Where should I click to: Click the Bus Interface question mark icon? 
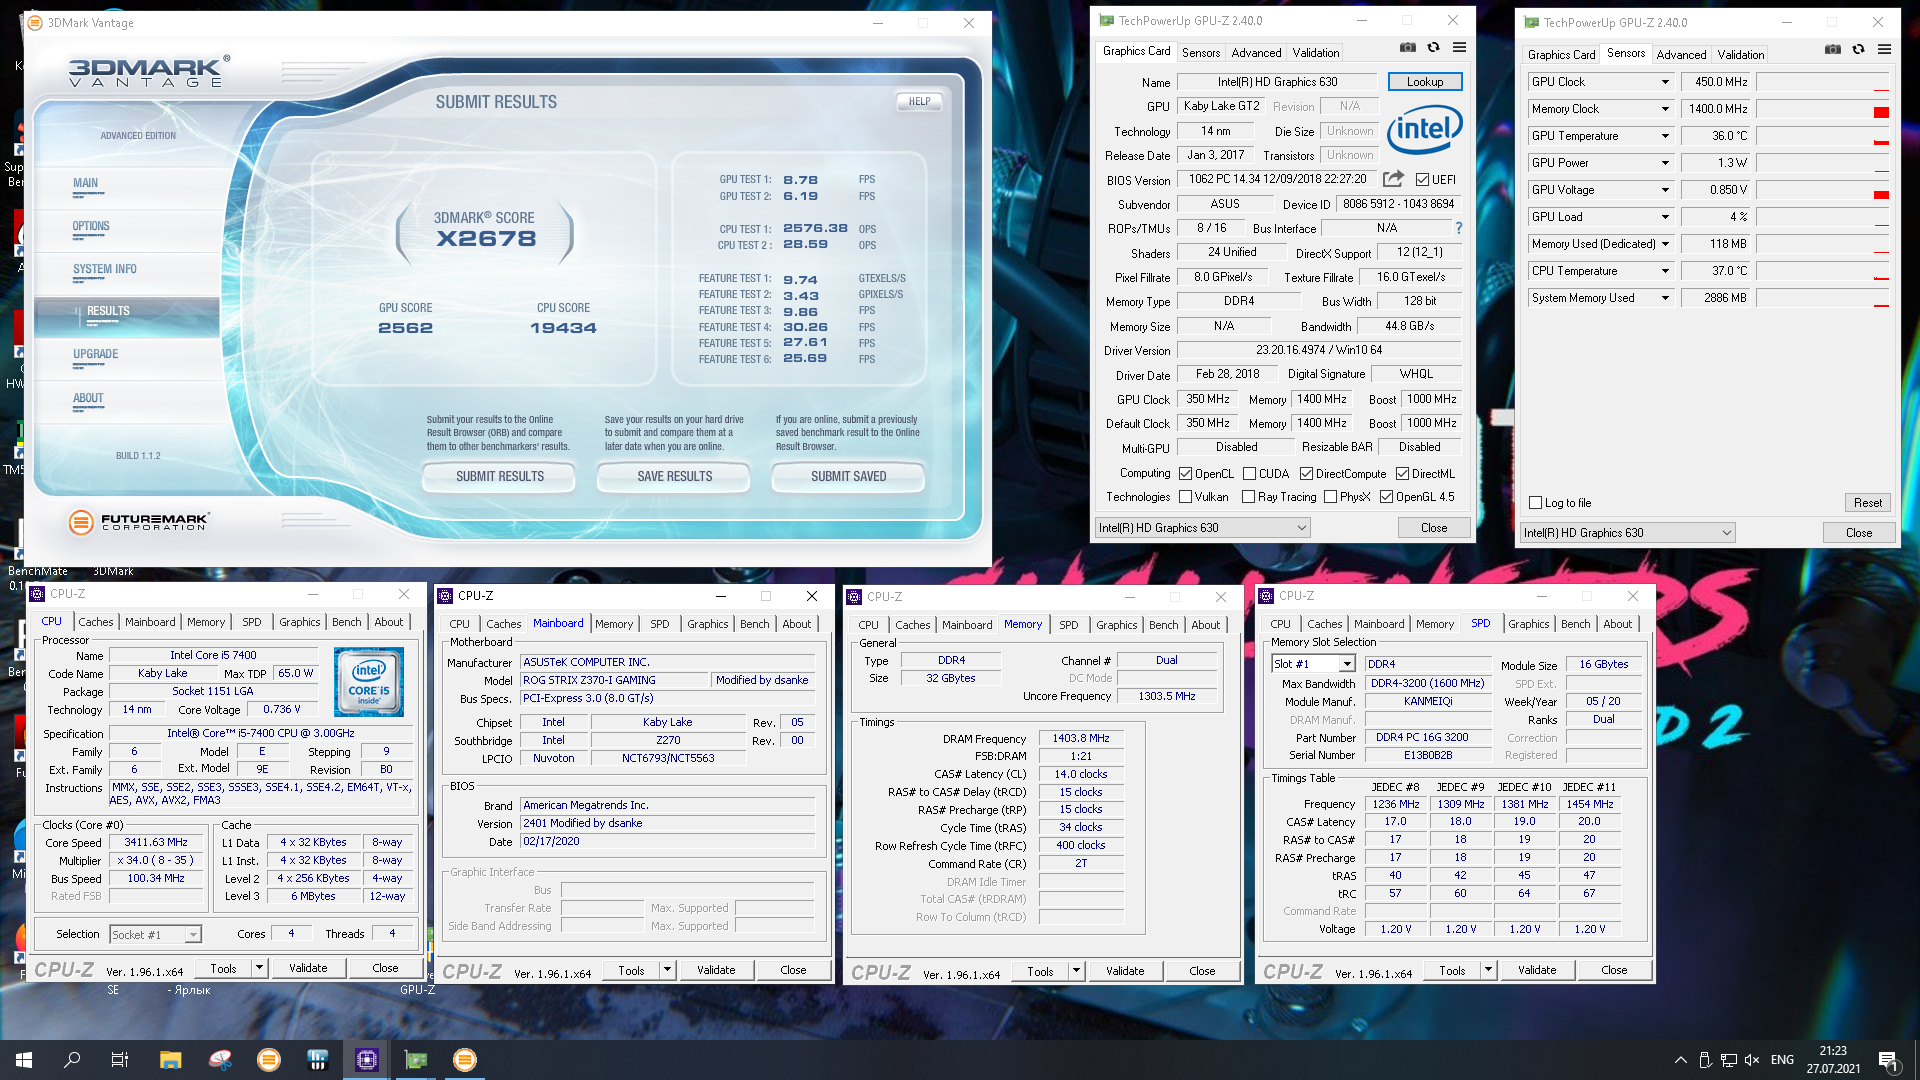[1458, 228]
